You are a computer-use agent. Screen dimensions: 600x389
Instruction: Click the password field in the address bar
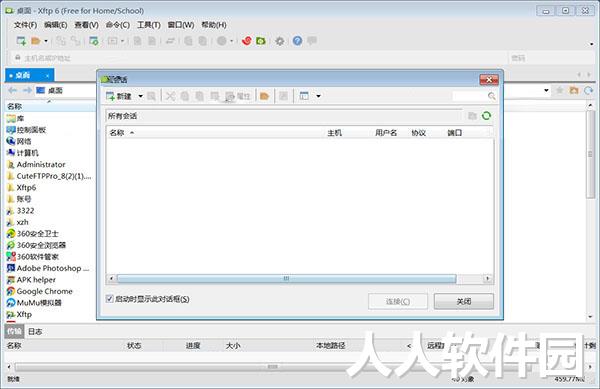(x=550, y=58)
